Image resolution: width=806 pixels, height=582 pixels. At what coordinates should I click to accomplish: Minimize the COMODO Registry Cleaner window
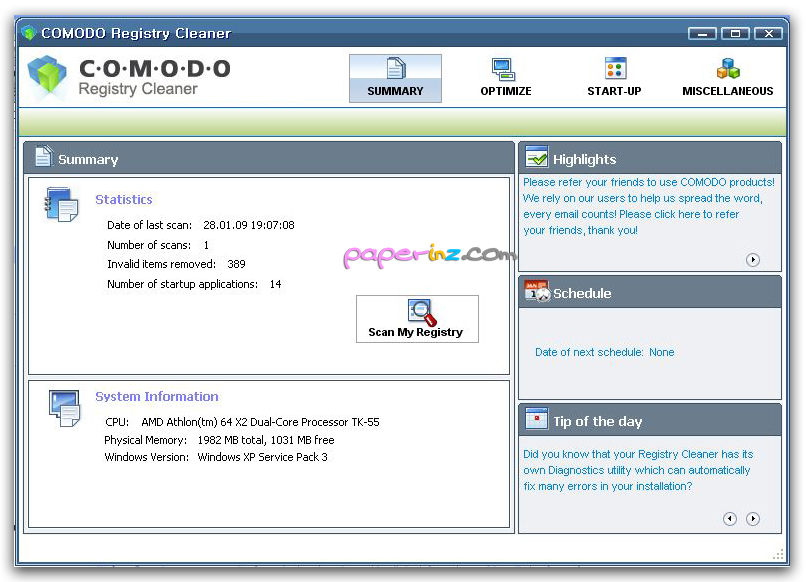point(702,33)
